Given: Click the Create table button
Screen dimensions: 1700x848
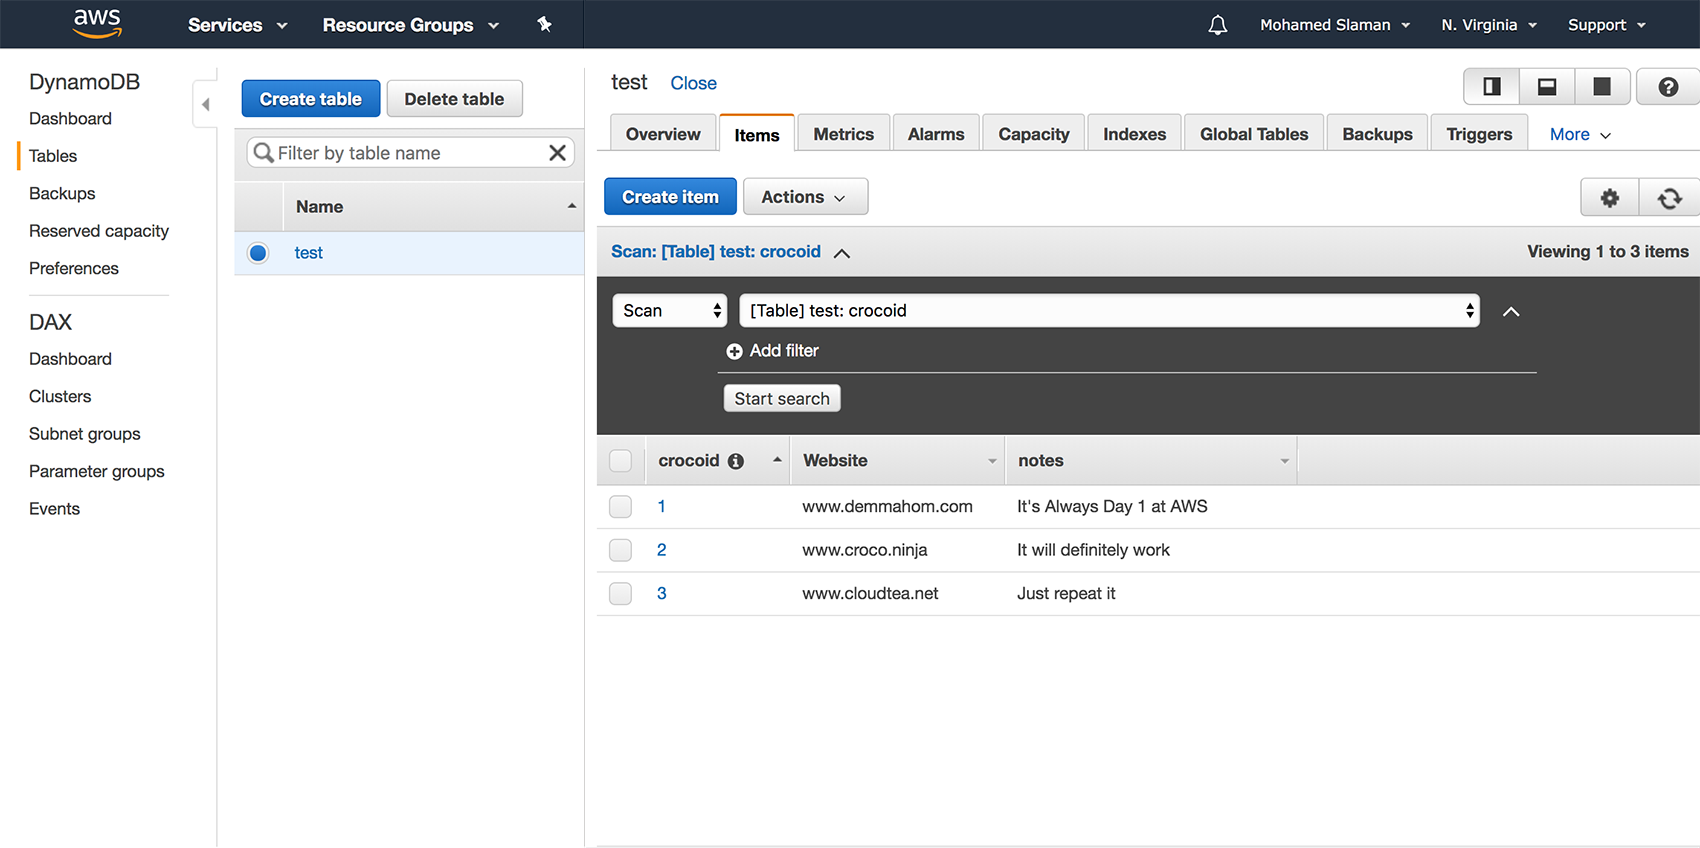Looking at the screenshot, I should 311,99.
